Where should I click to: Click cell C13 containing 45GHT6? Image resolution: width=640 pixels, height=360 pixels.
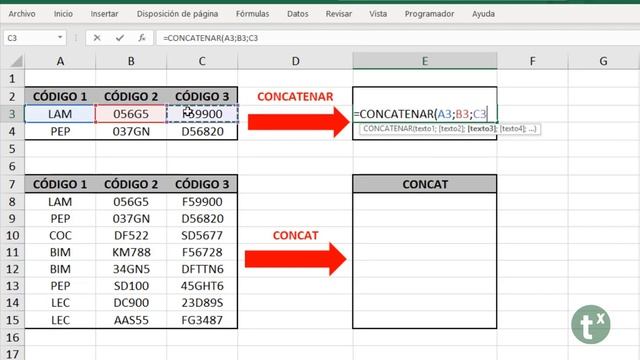pyautogui.click(x=202, y=286)
